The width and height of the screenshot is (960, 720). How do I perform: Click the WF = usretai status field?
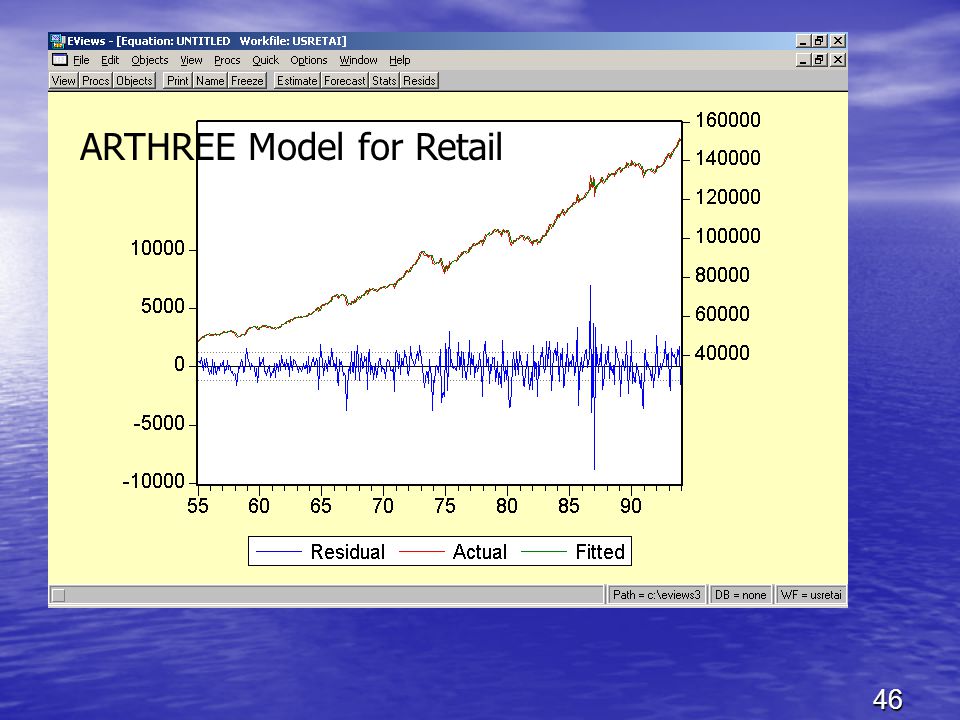[x=811, y=594]
